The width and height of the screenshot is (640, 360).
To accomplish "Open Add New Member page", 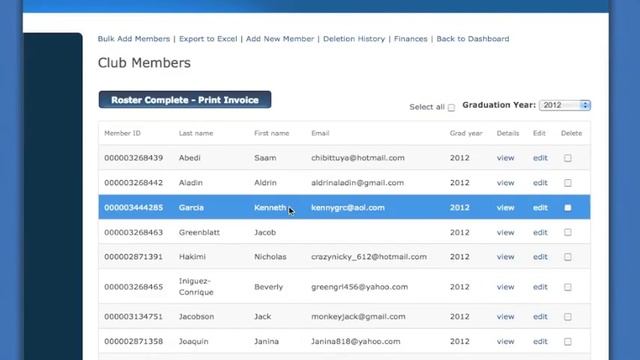I will [x=280, y=39].
